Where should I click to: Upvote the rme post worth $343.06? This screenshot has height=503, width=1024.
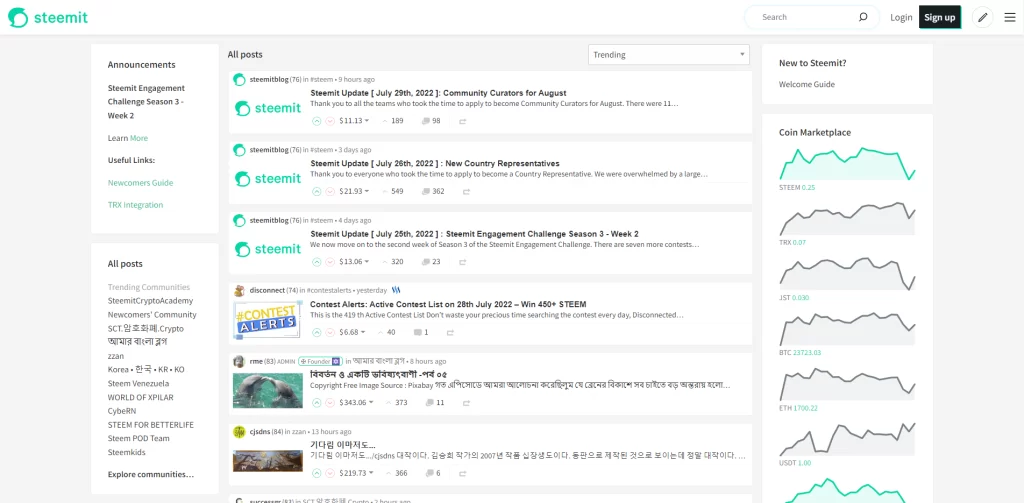[x=317, y=402]
